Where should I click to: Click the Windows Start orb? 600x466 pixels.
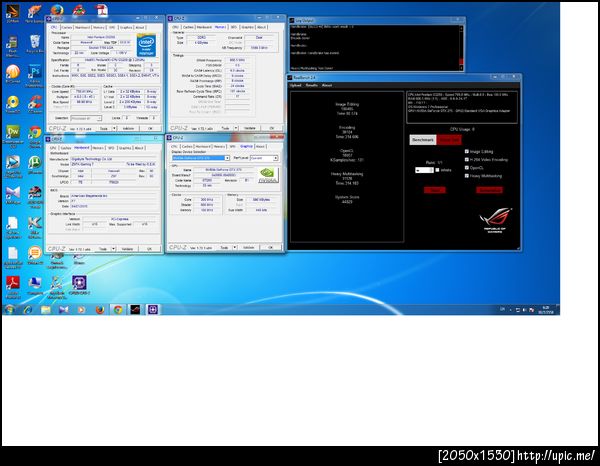tap(10, 310)
